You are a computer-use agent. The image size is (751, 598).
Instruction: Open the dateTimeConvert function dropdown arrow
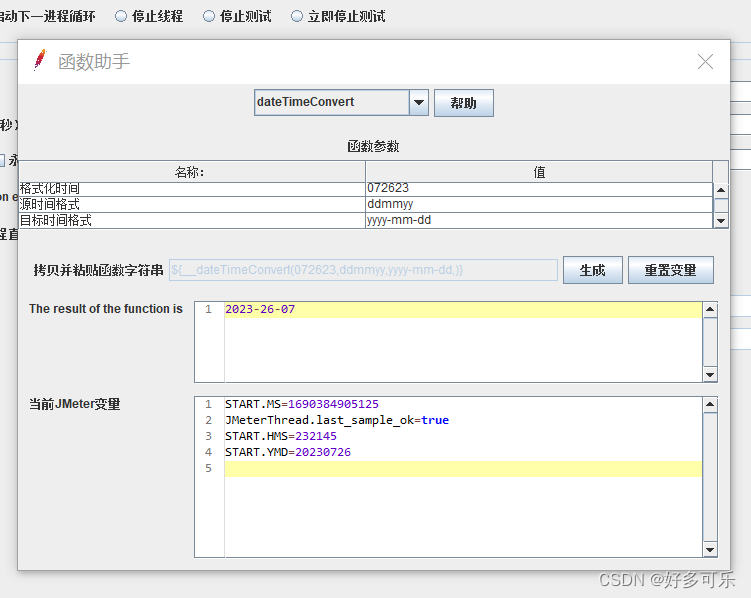click(x=419, y=102)
